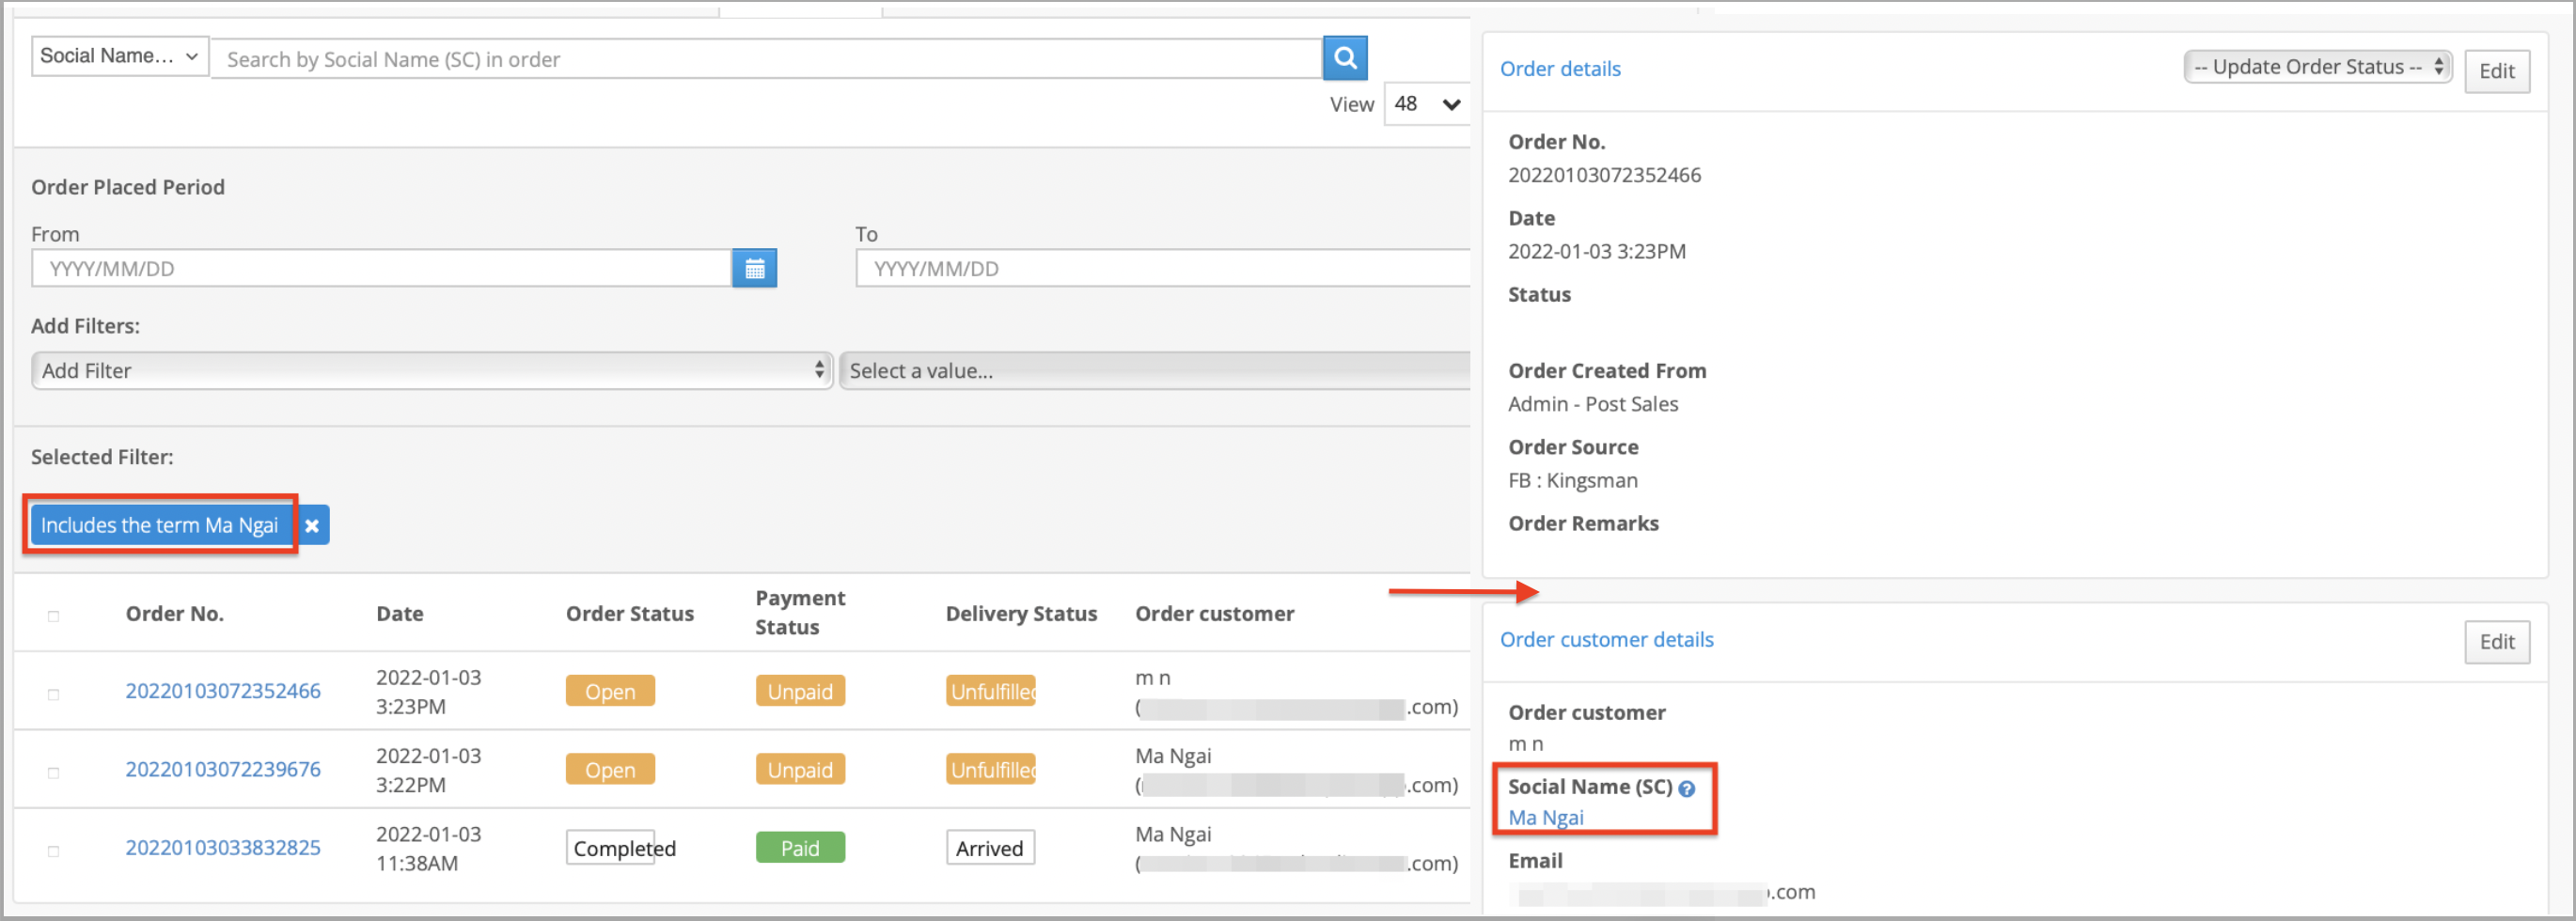Image resolution: width=2576 pixels, height=921 pixels.
Task: Click the From date YYYY/MM/DD field
Action: click(x=382, y=268)
